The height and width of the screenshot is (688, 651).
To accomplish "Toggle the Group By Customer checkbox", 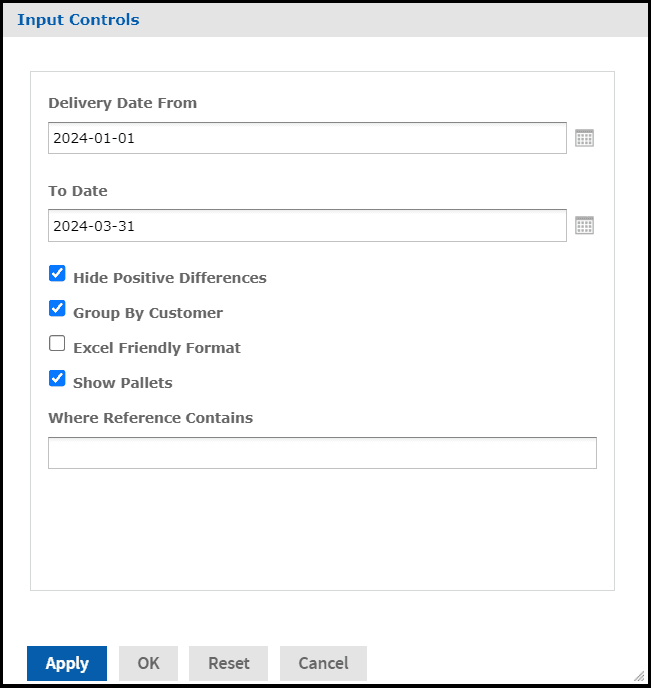I will (58, 309).
